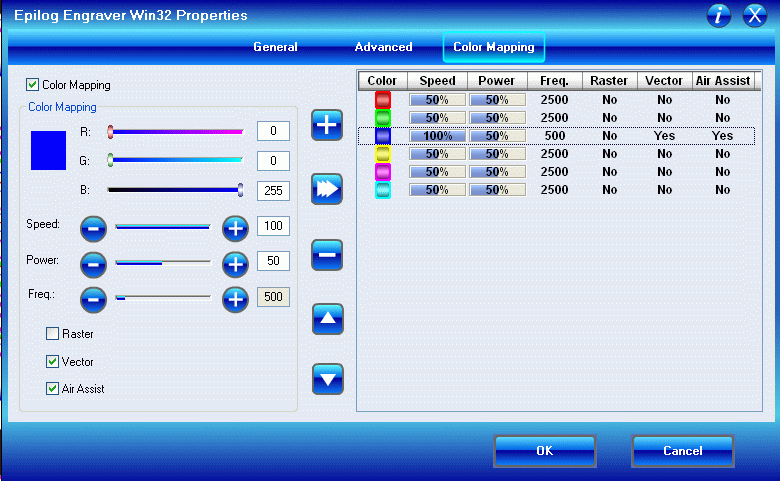Uncheck the Air Assist checkbox
780x481 pixels.
click(52, 388)
